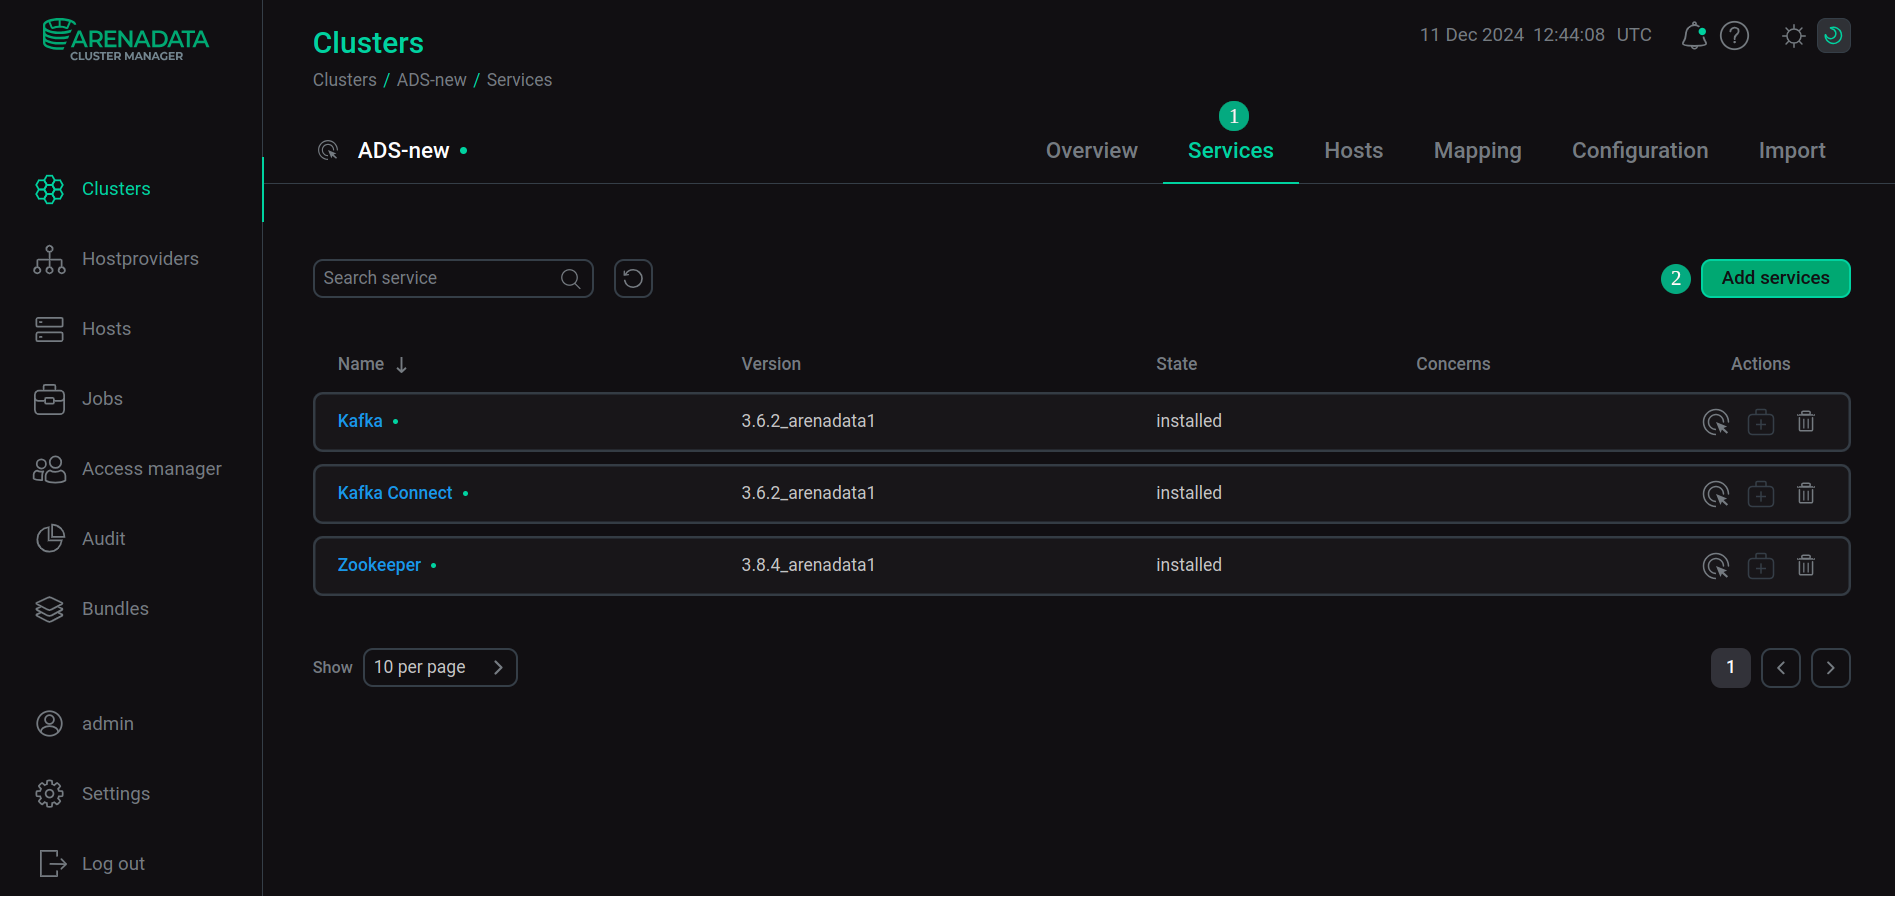
Task: Click the refresh services list icon
Action: (633, 278)
